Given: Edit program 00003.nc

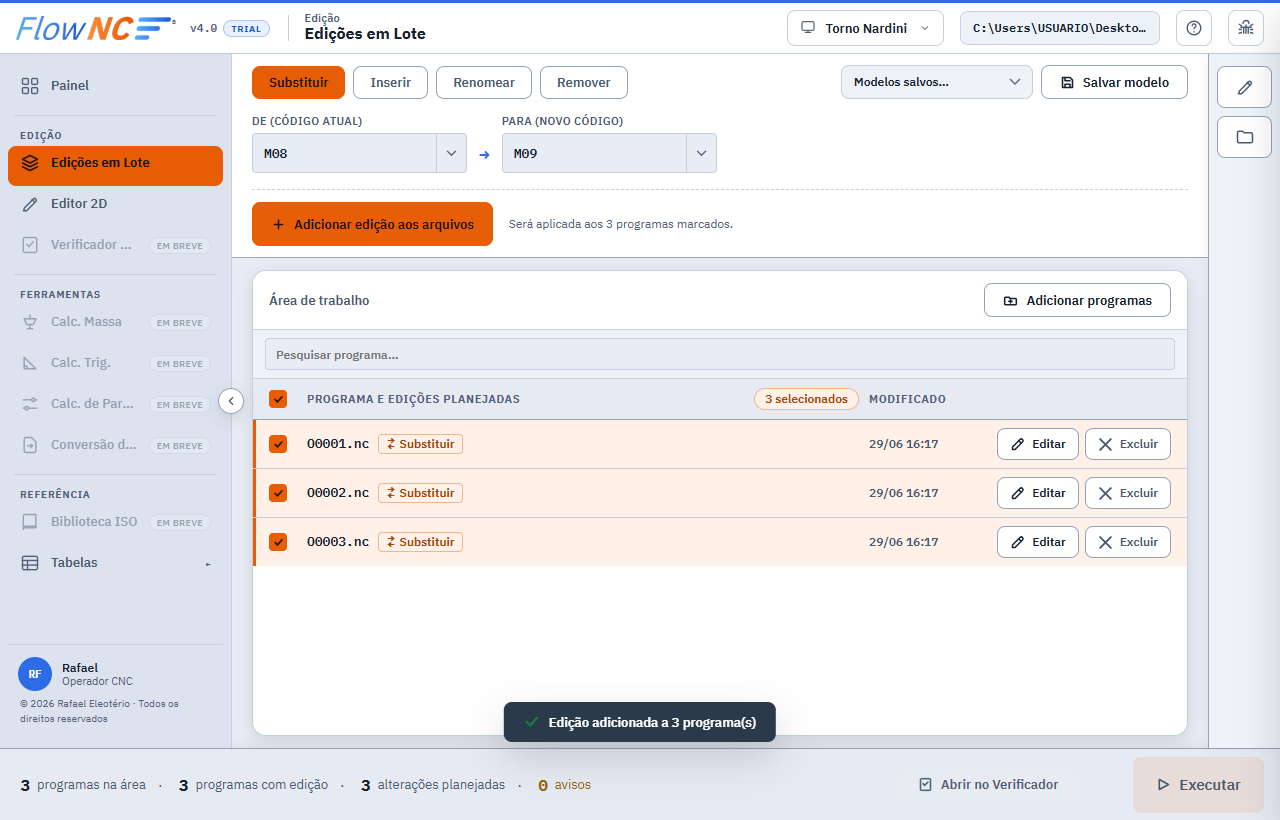Looking at the screenshot, I should [1037, 542].
